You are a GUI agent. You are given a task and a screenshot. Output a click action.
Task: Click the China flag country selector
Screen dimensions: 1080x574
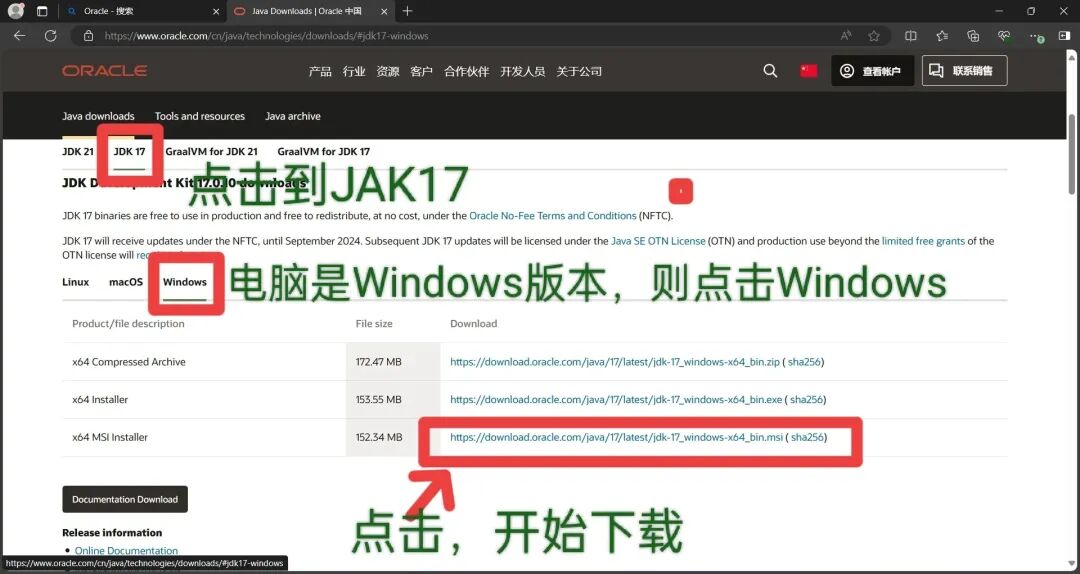tap(809, 71)
